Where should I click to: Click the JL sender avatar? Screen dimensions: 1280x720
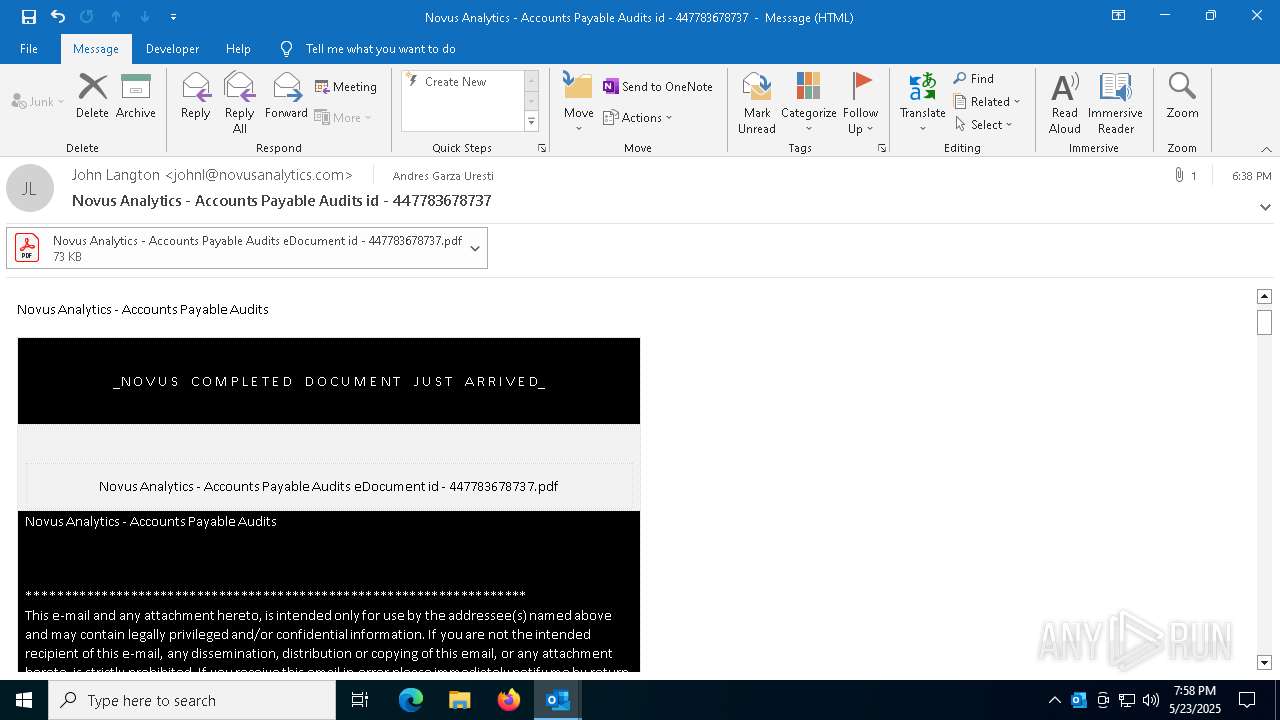(x=30, y=188)
